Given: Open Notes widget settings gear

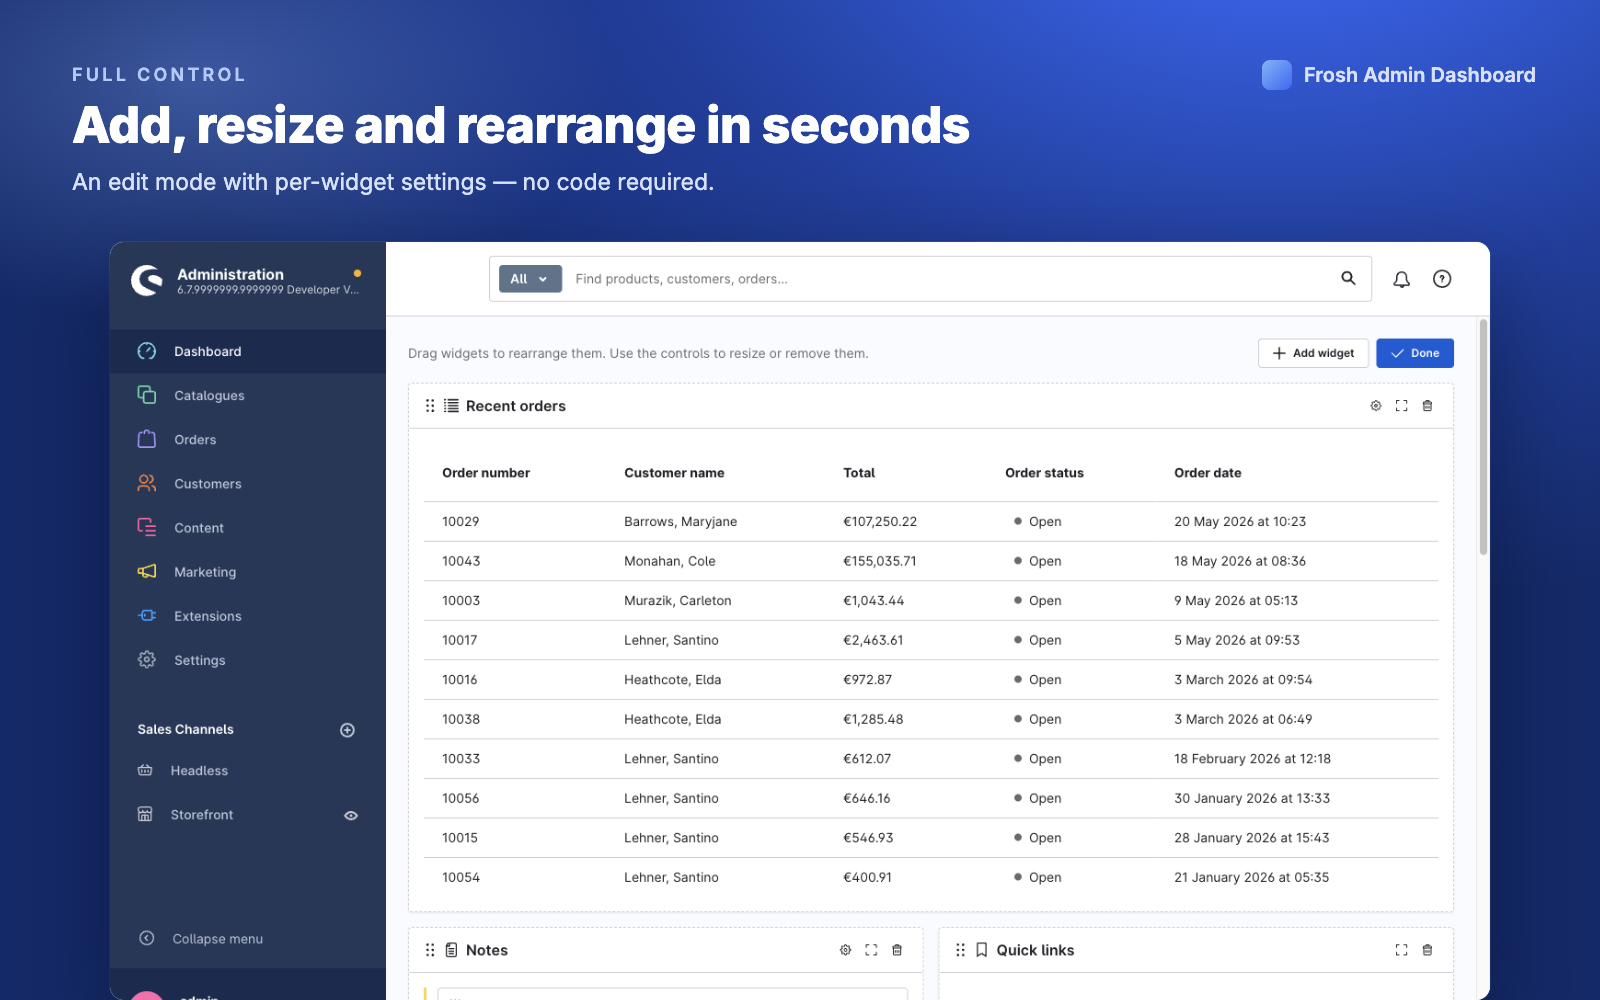Looking at the screenshot, I should [x=846, y=950].
